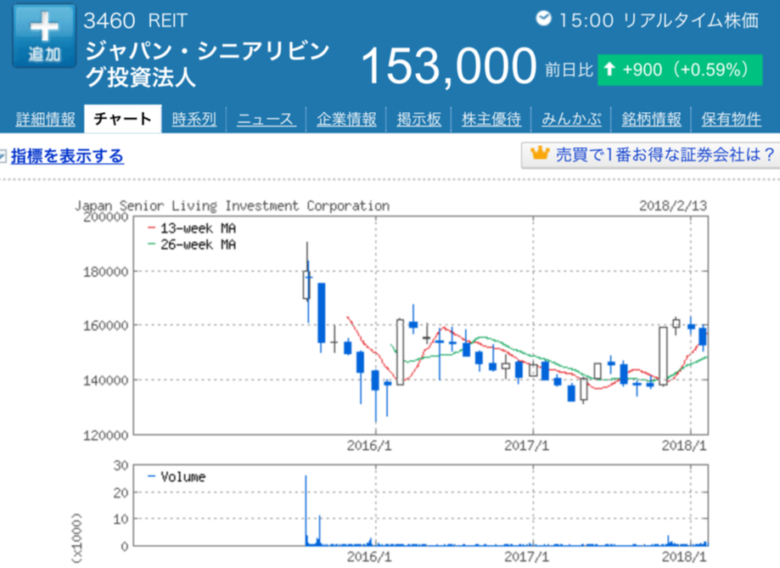
Task: Click the clock icon next to 15:00
Action: point(543,19)
